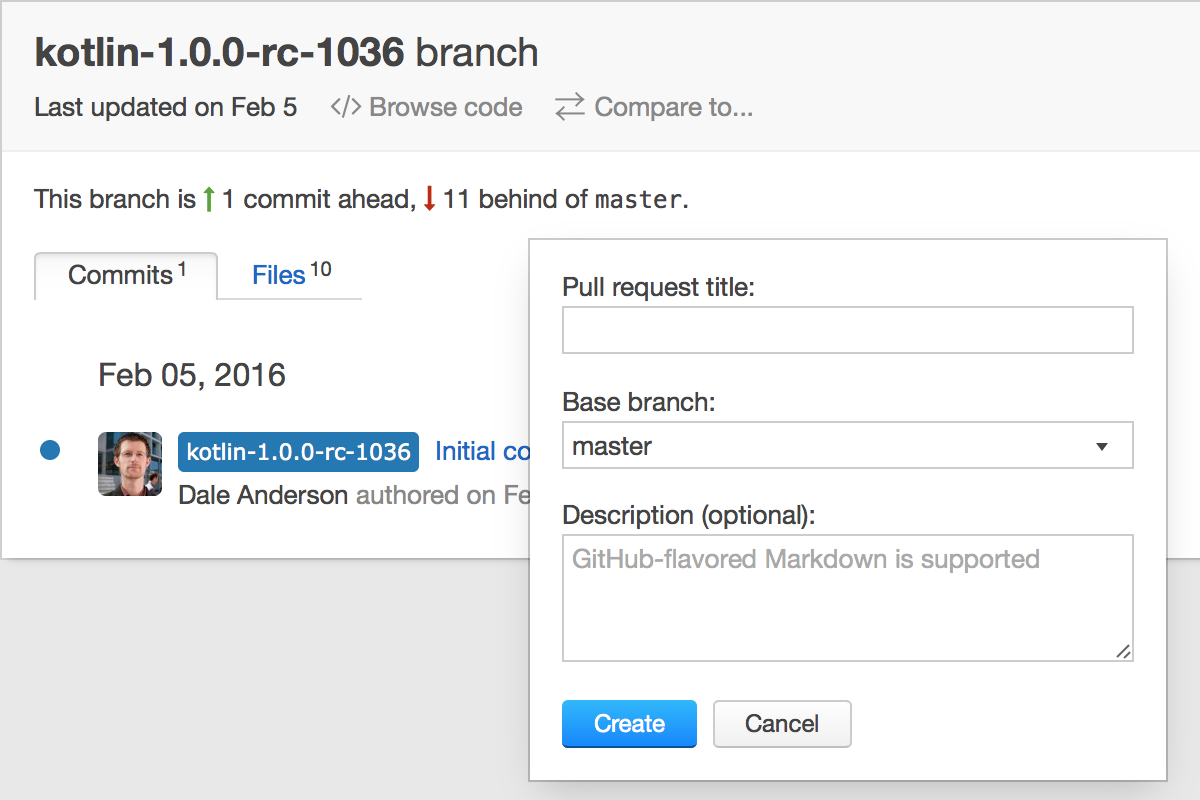Open the "Initial co…" commit link
Image resolution: width=1200 pixels, height=800 pixels.
tap(482, 452)
